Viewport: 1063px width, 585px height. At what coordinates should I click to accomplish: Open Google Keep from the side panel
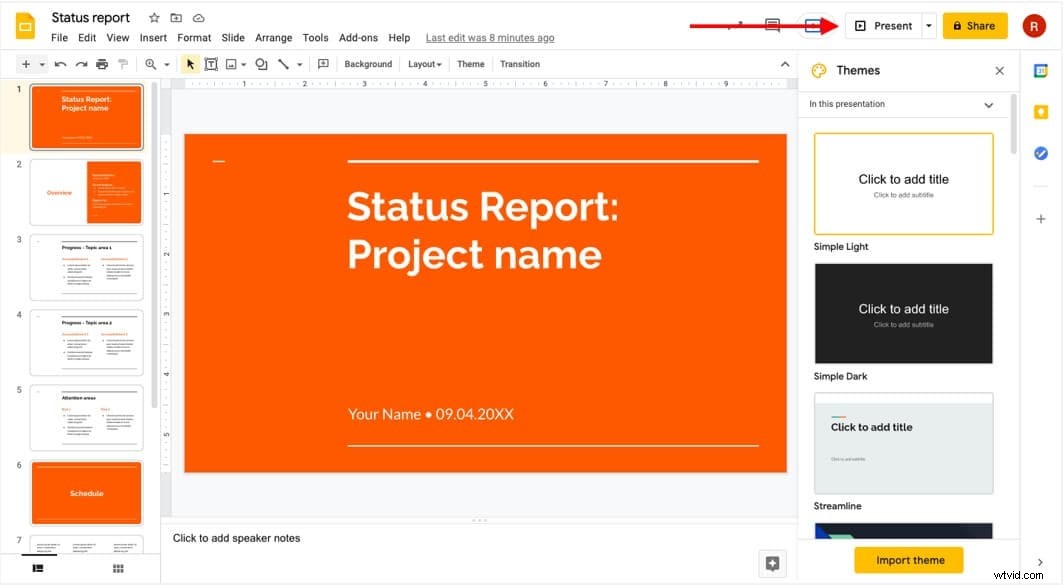(x=1040, y=111)
